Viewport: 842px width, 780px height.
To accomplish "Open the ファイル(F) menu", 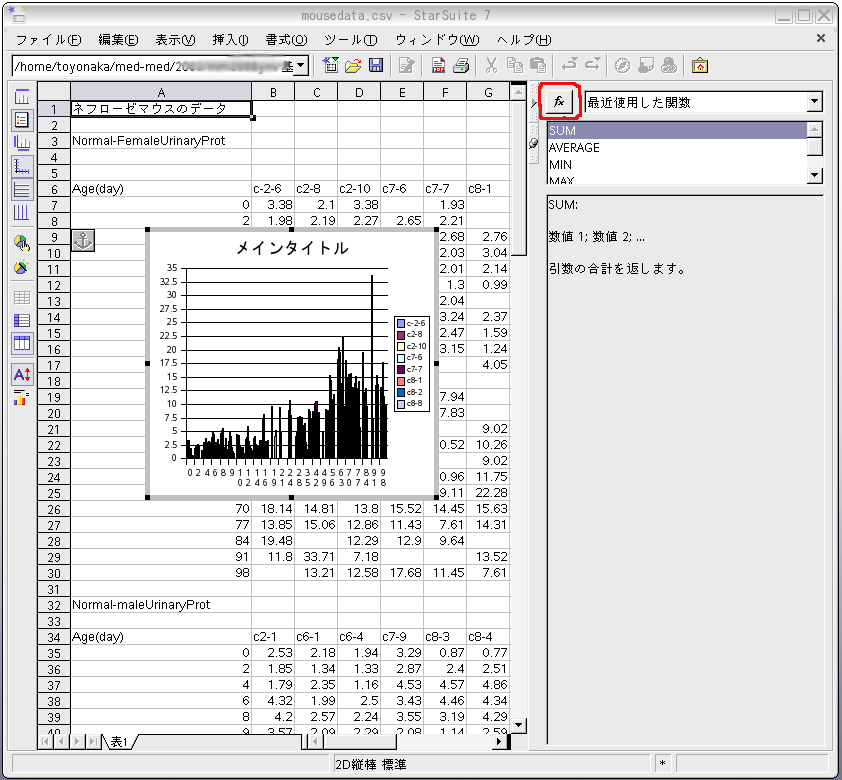I will click(48, 40).
